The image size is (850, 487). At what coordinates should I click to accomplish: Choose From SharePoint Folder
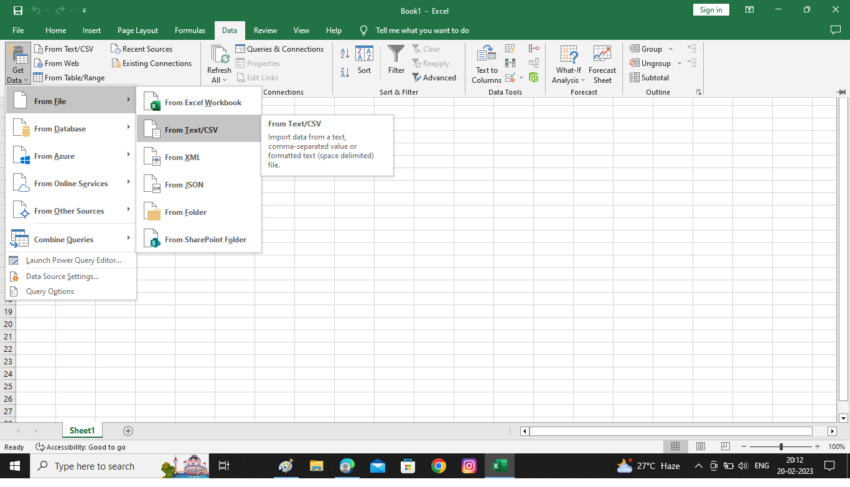199,239
